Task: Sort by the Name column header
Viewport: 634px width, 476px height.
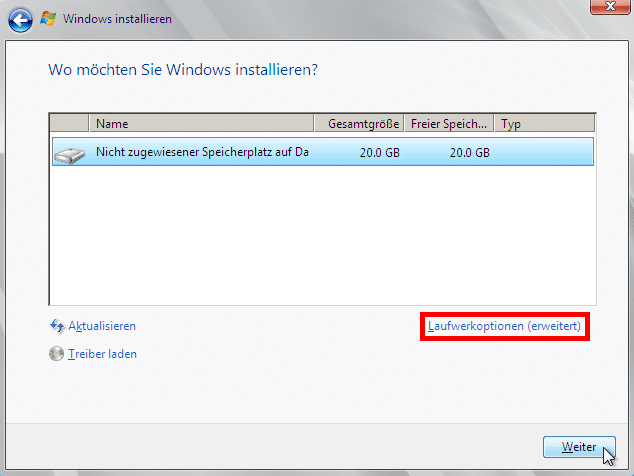Action: pyautogui.click(x=201, y=123)
